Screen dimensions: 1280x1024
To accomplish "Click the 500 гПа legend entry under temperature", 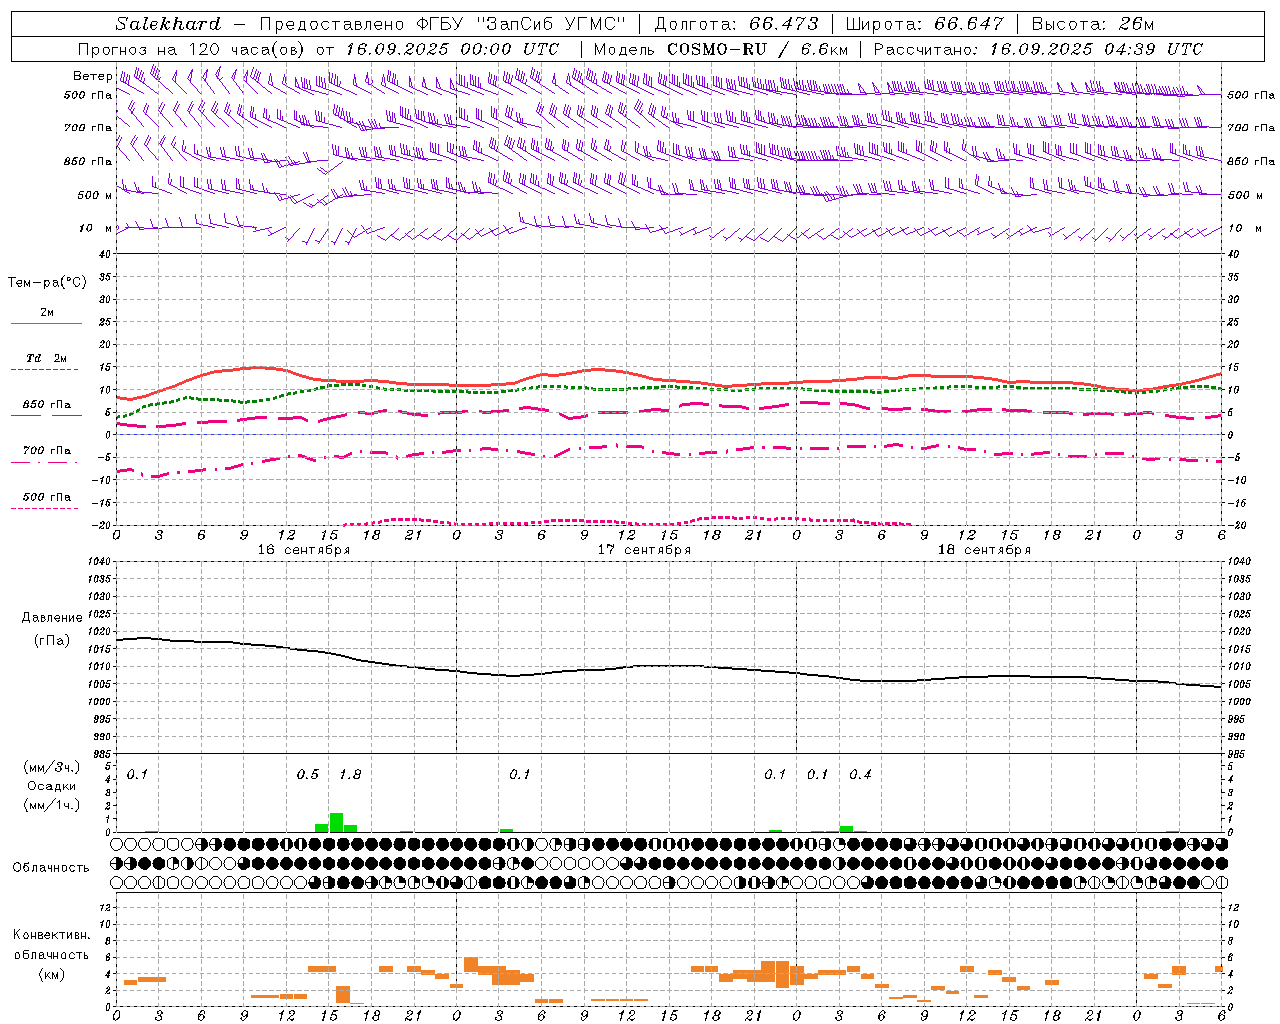I will click(46, 497).
